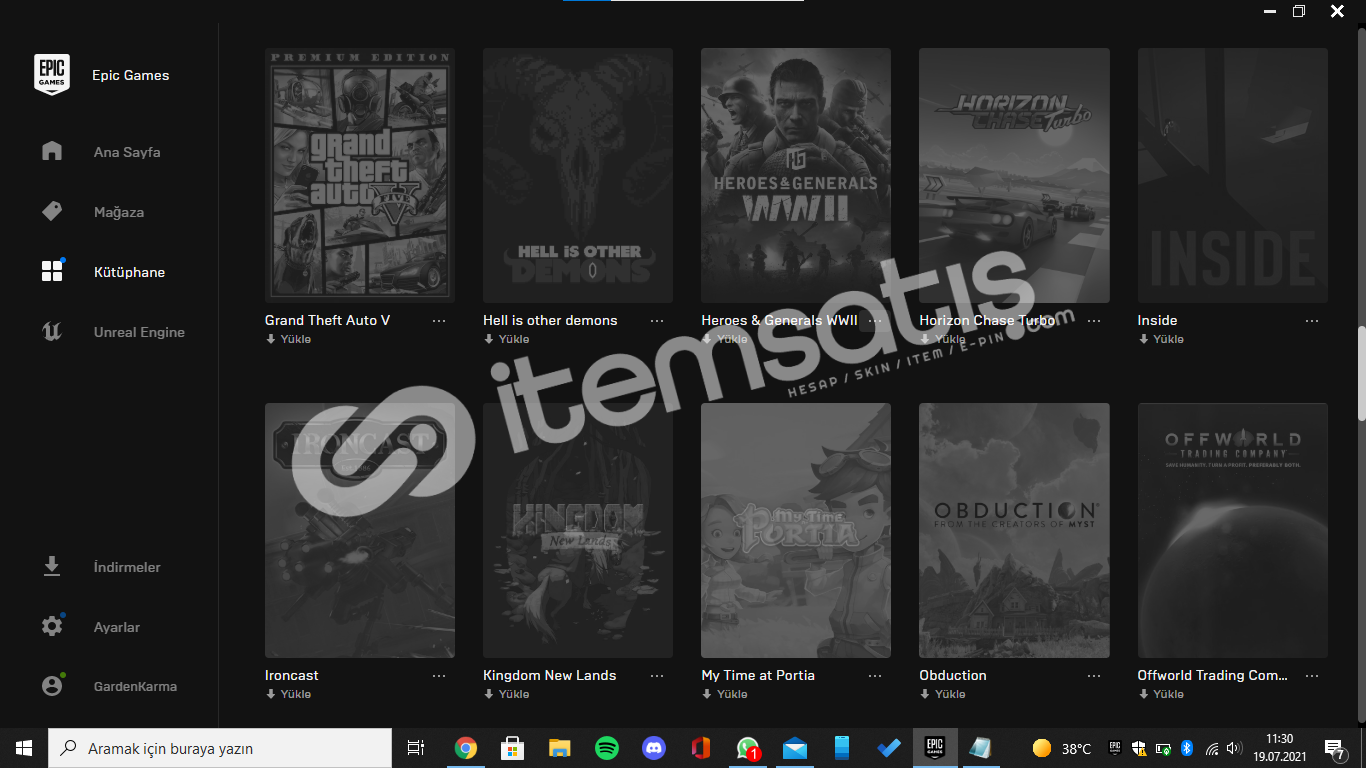Image resolution: width=1366 pixels, height=768 pixels.
Task: Click the Grand Theft Auto V title text
Action: pyautogui.click(x=327, y=320)
